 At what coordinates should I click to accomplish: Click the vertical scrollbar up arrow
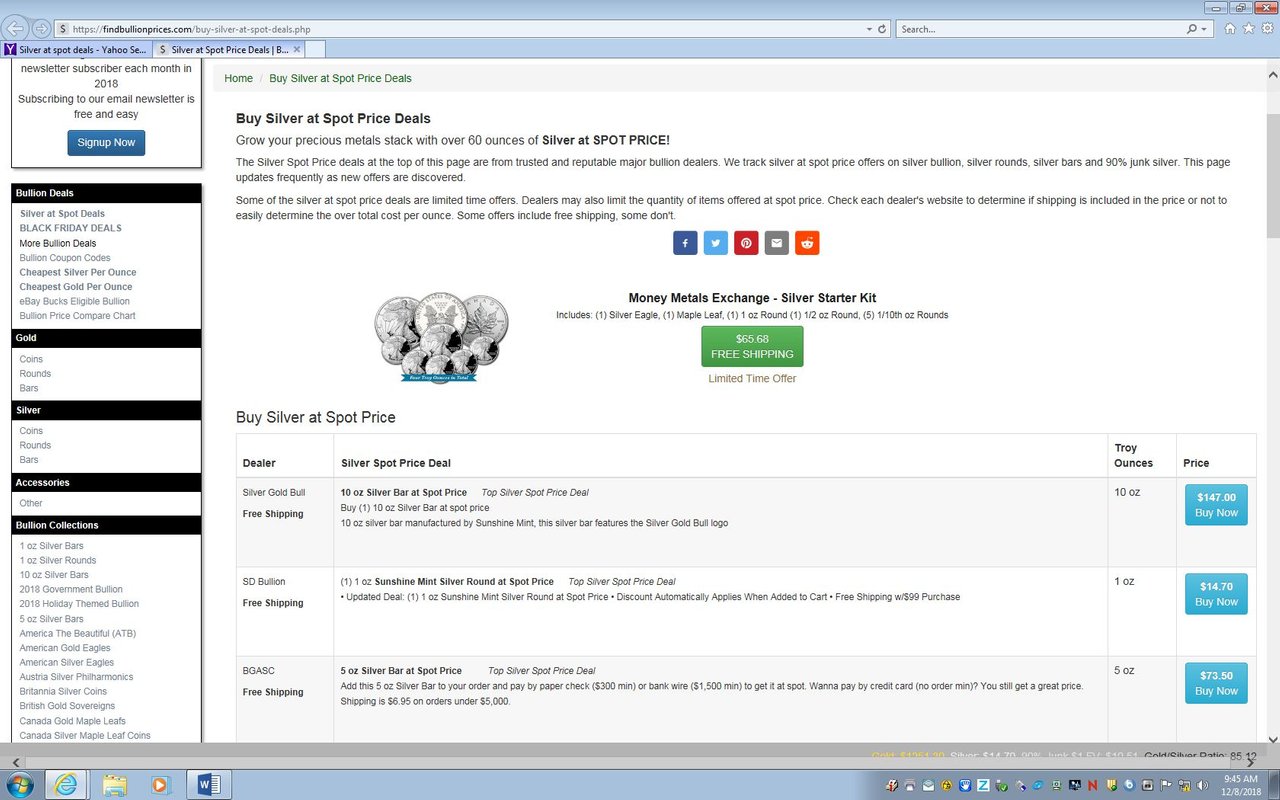(1272, 73)
